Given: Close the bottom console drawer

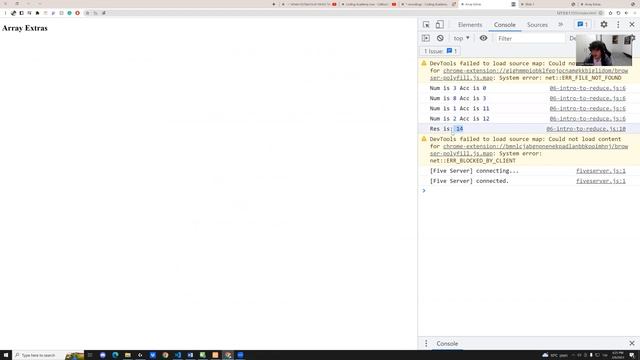Looking at the screenshot, I should pyautogui.click(x=632, y=343).
